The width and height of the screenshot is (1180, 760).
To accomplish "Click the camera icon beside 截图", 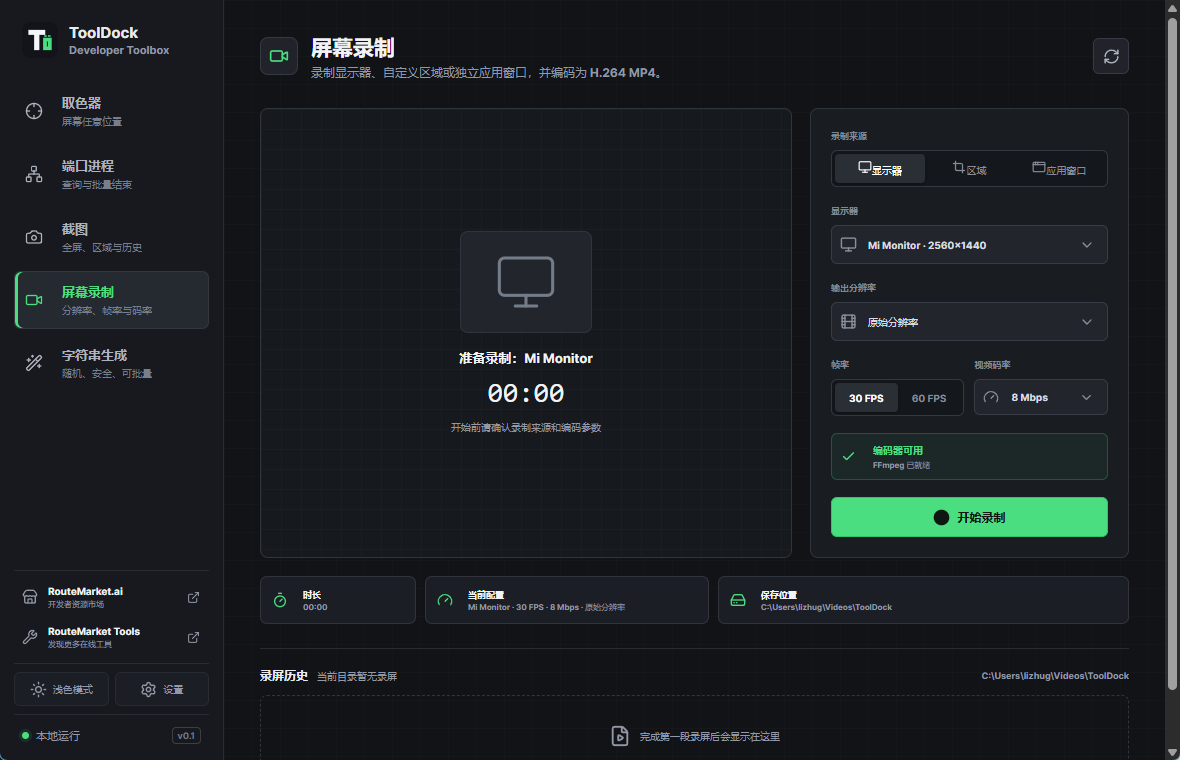I will tap(34, 237).
